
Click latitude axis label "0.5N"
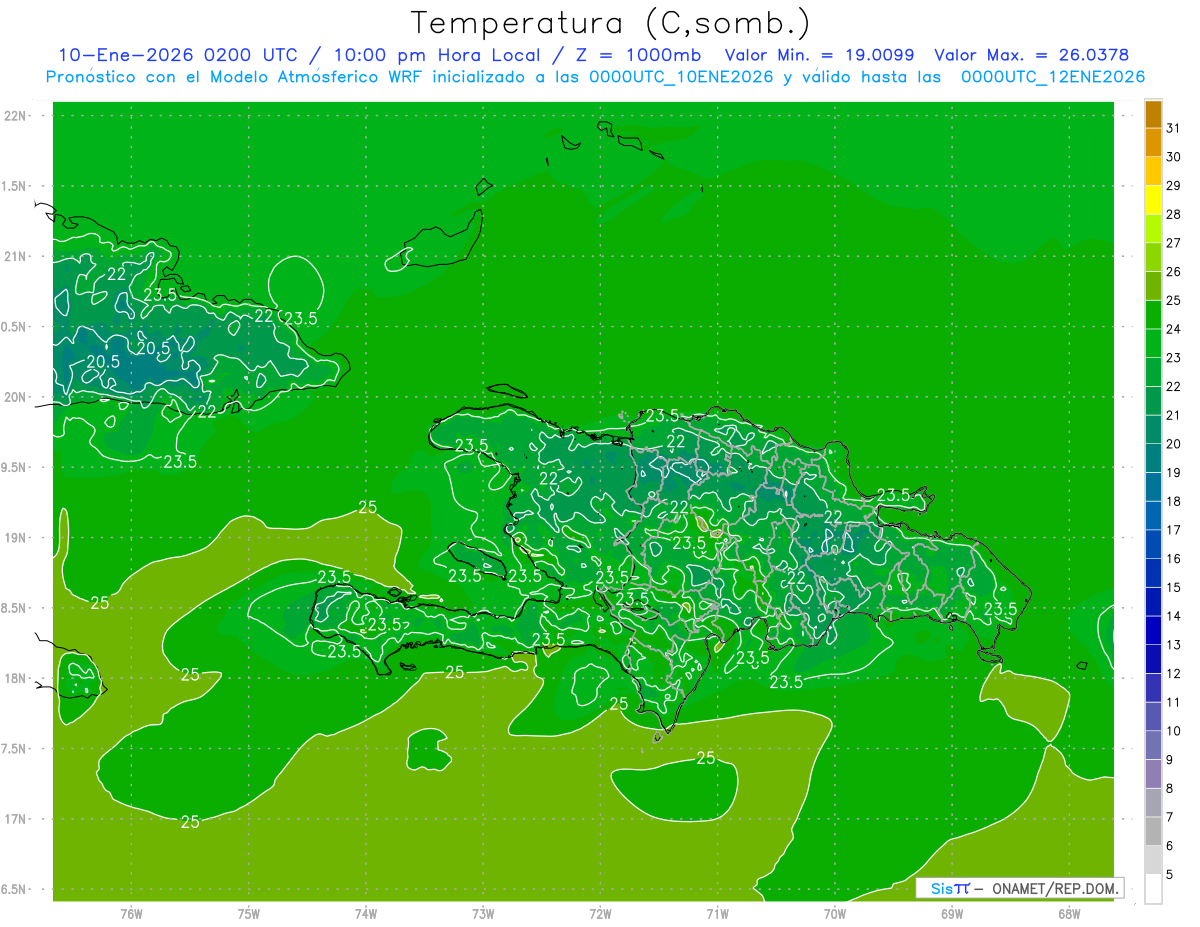(x=15, y=327)
